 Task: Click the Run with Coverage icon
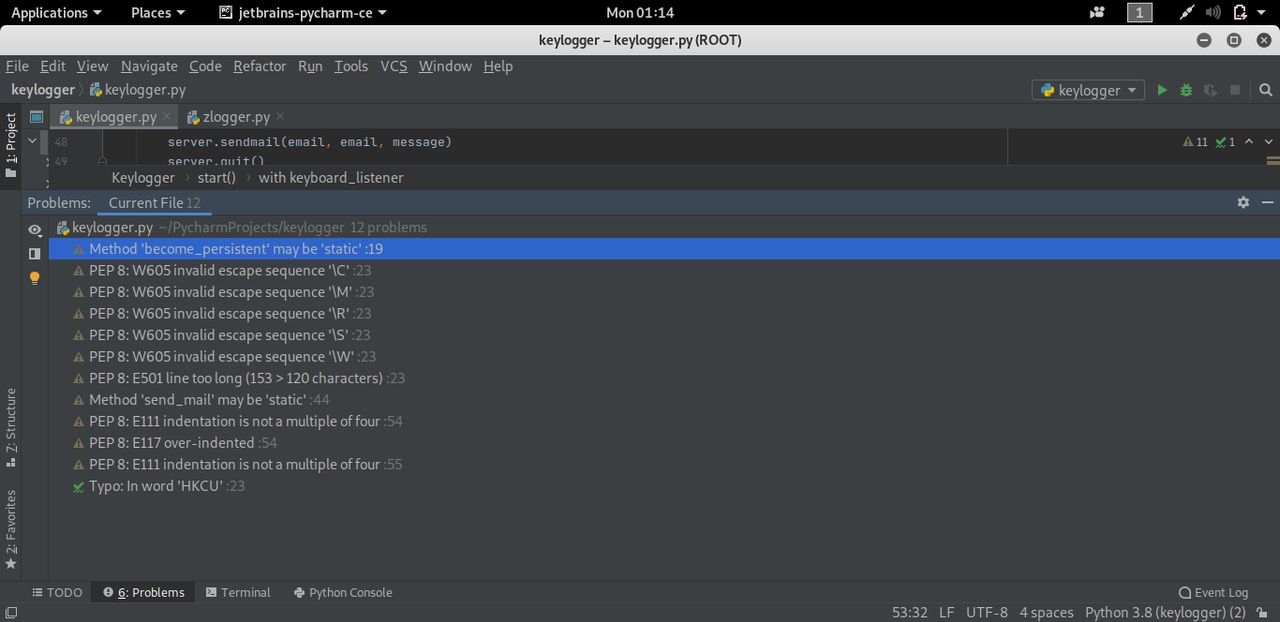click(1210, 90)
